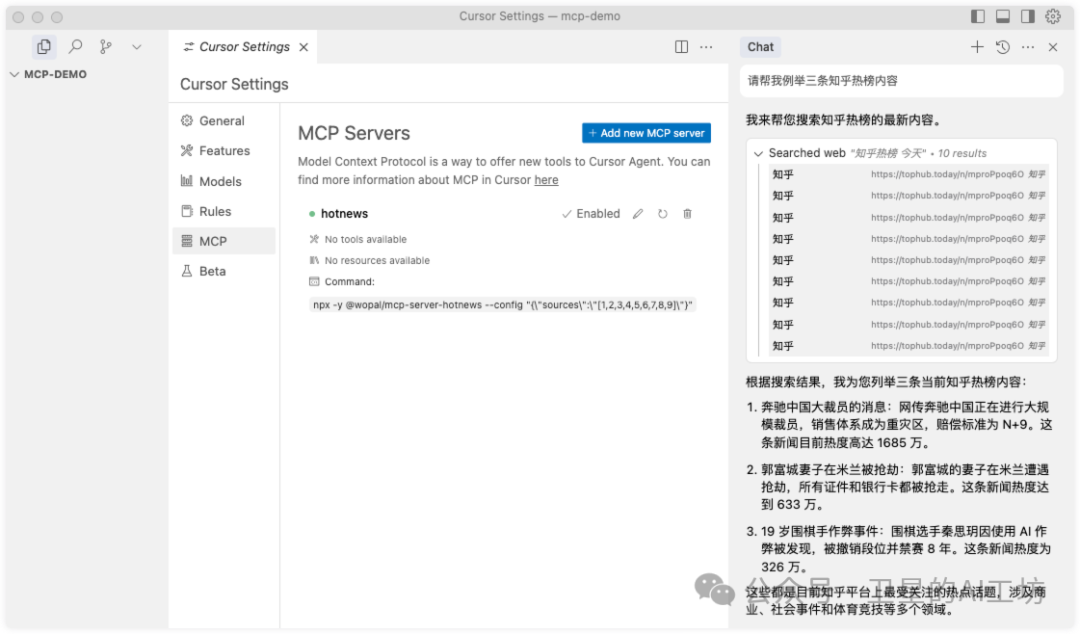Toggle hotnews server Enabled state

point(591,214)
